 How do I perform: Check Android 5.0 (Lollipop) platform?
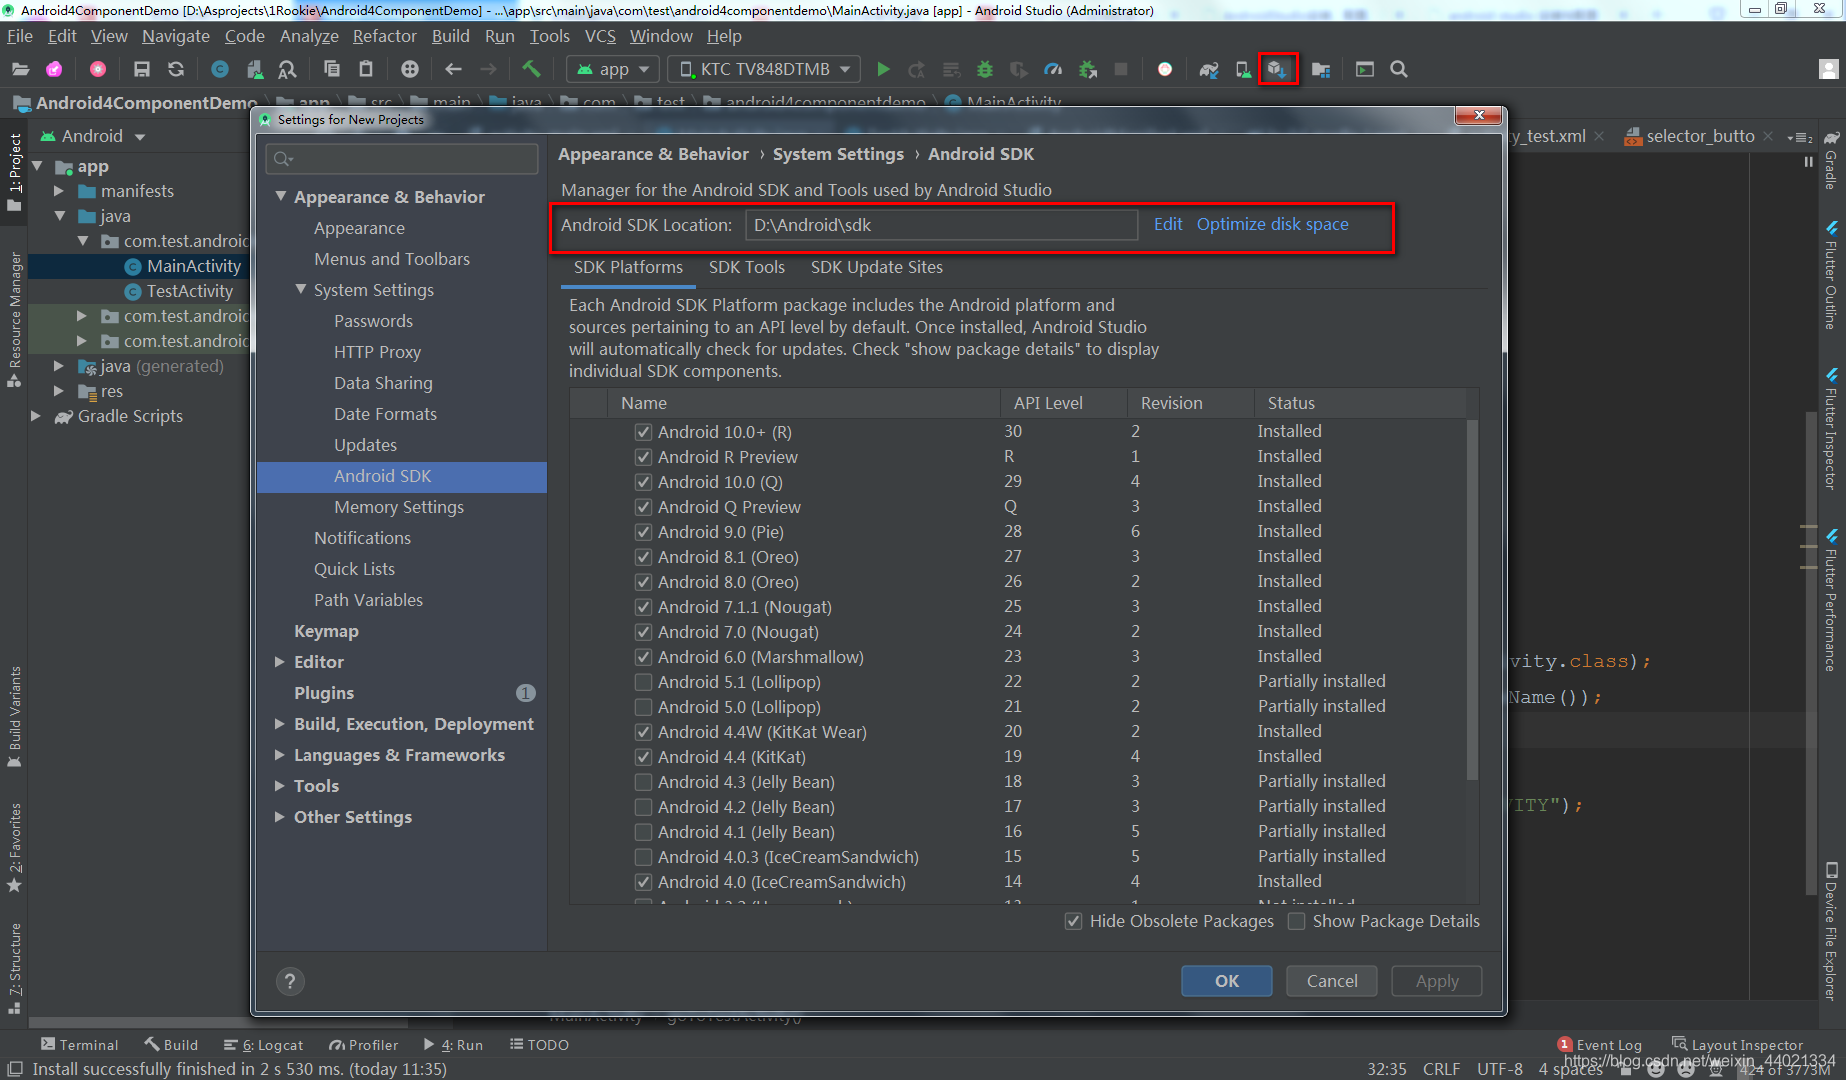(643, 707)
